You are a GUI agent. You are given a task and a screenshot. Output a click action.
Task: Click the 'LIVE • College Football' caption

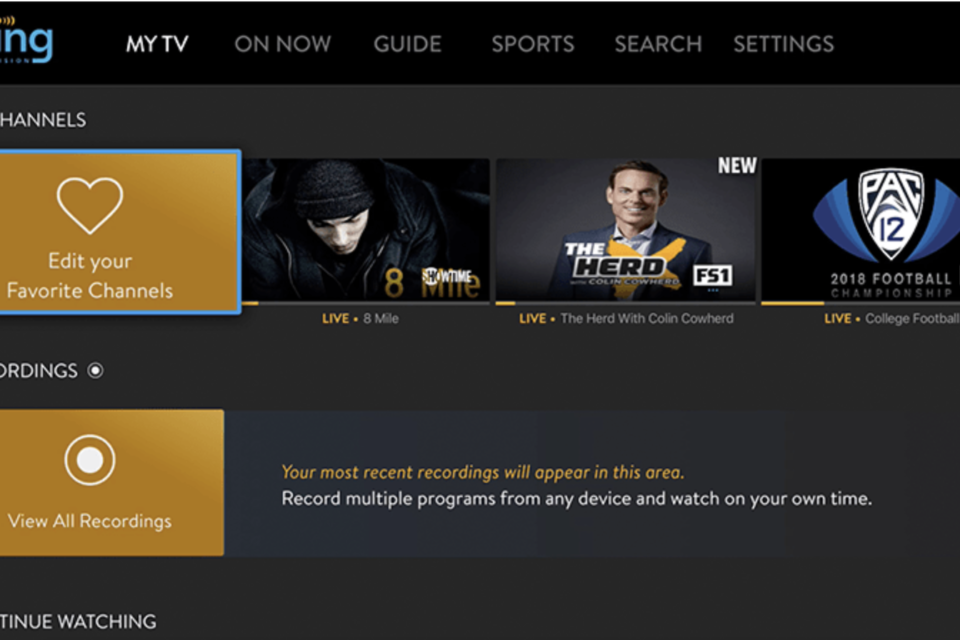coord(892,318)
